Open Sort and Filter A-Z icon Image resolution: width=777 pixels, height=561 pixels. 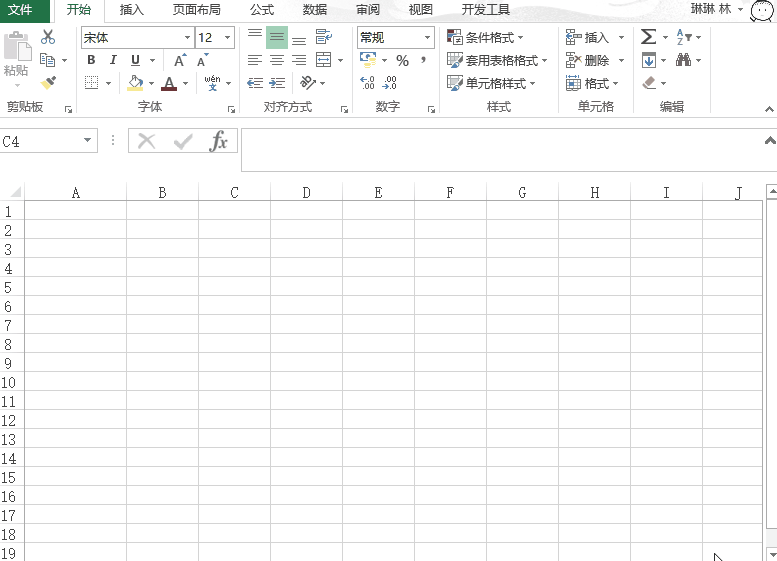(684, 37)
